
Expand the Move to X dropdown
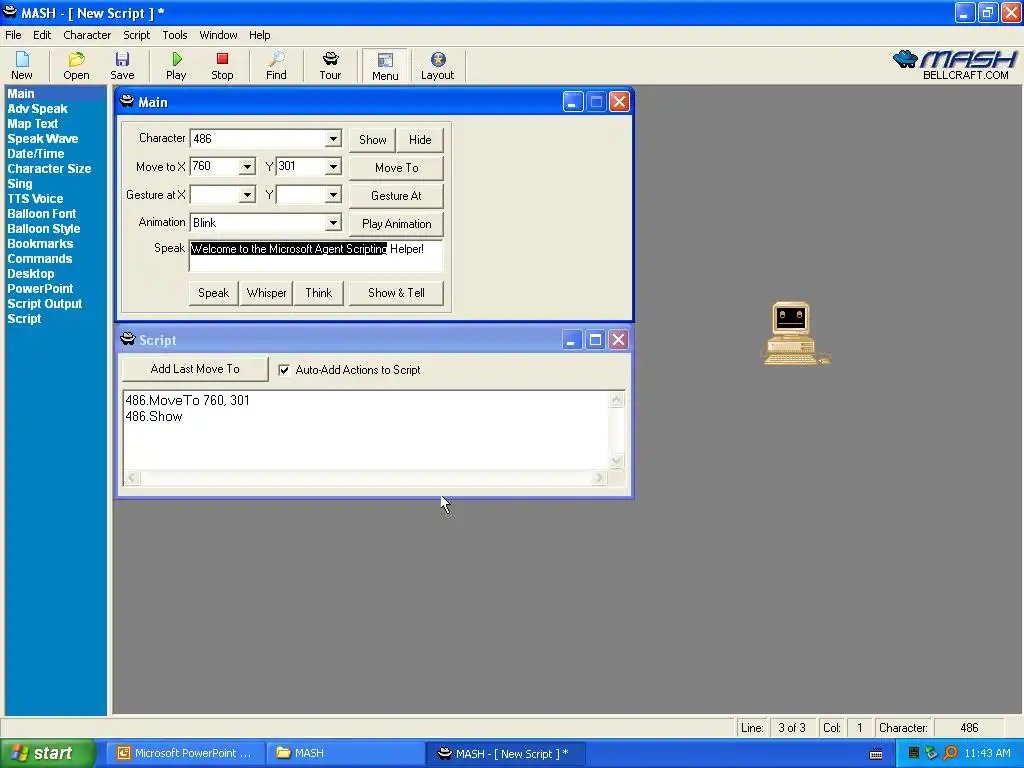pos(247,167)
